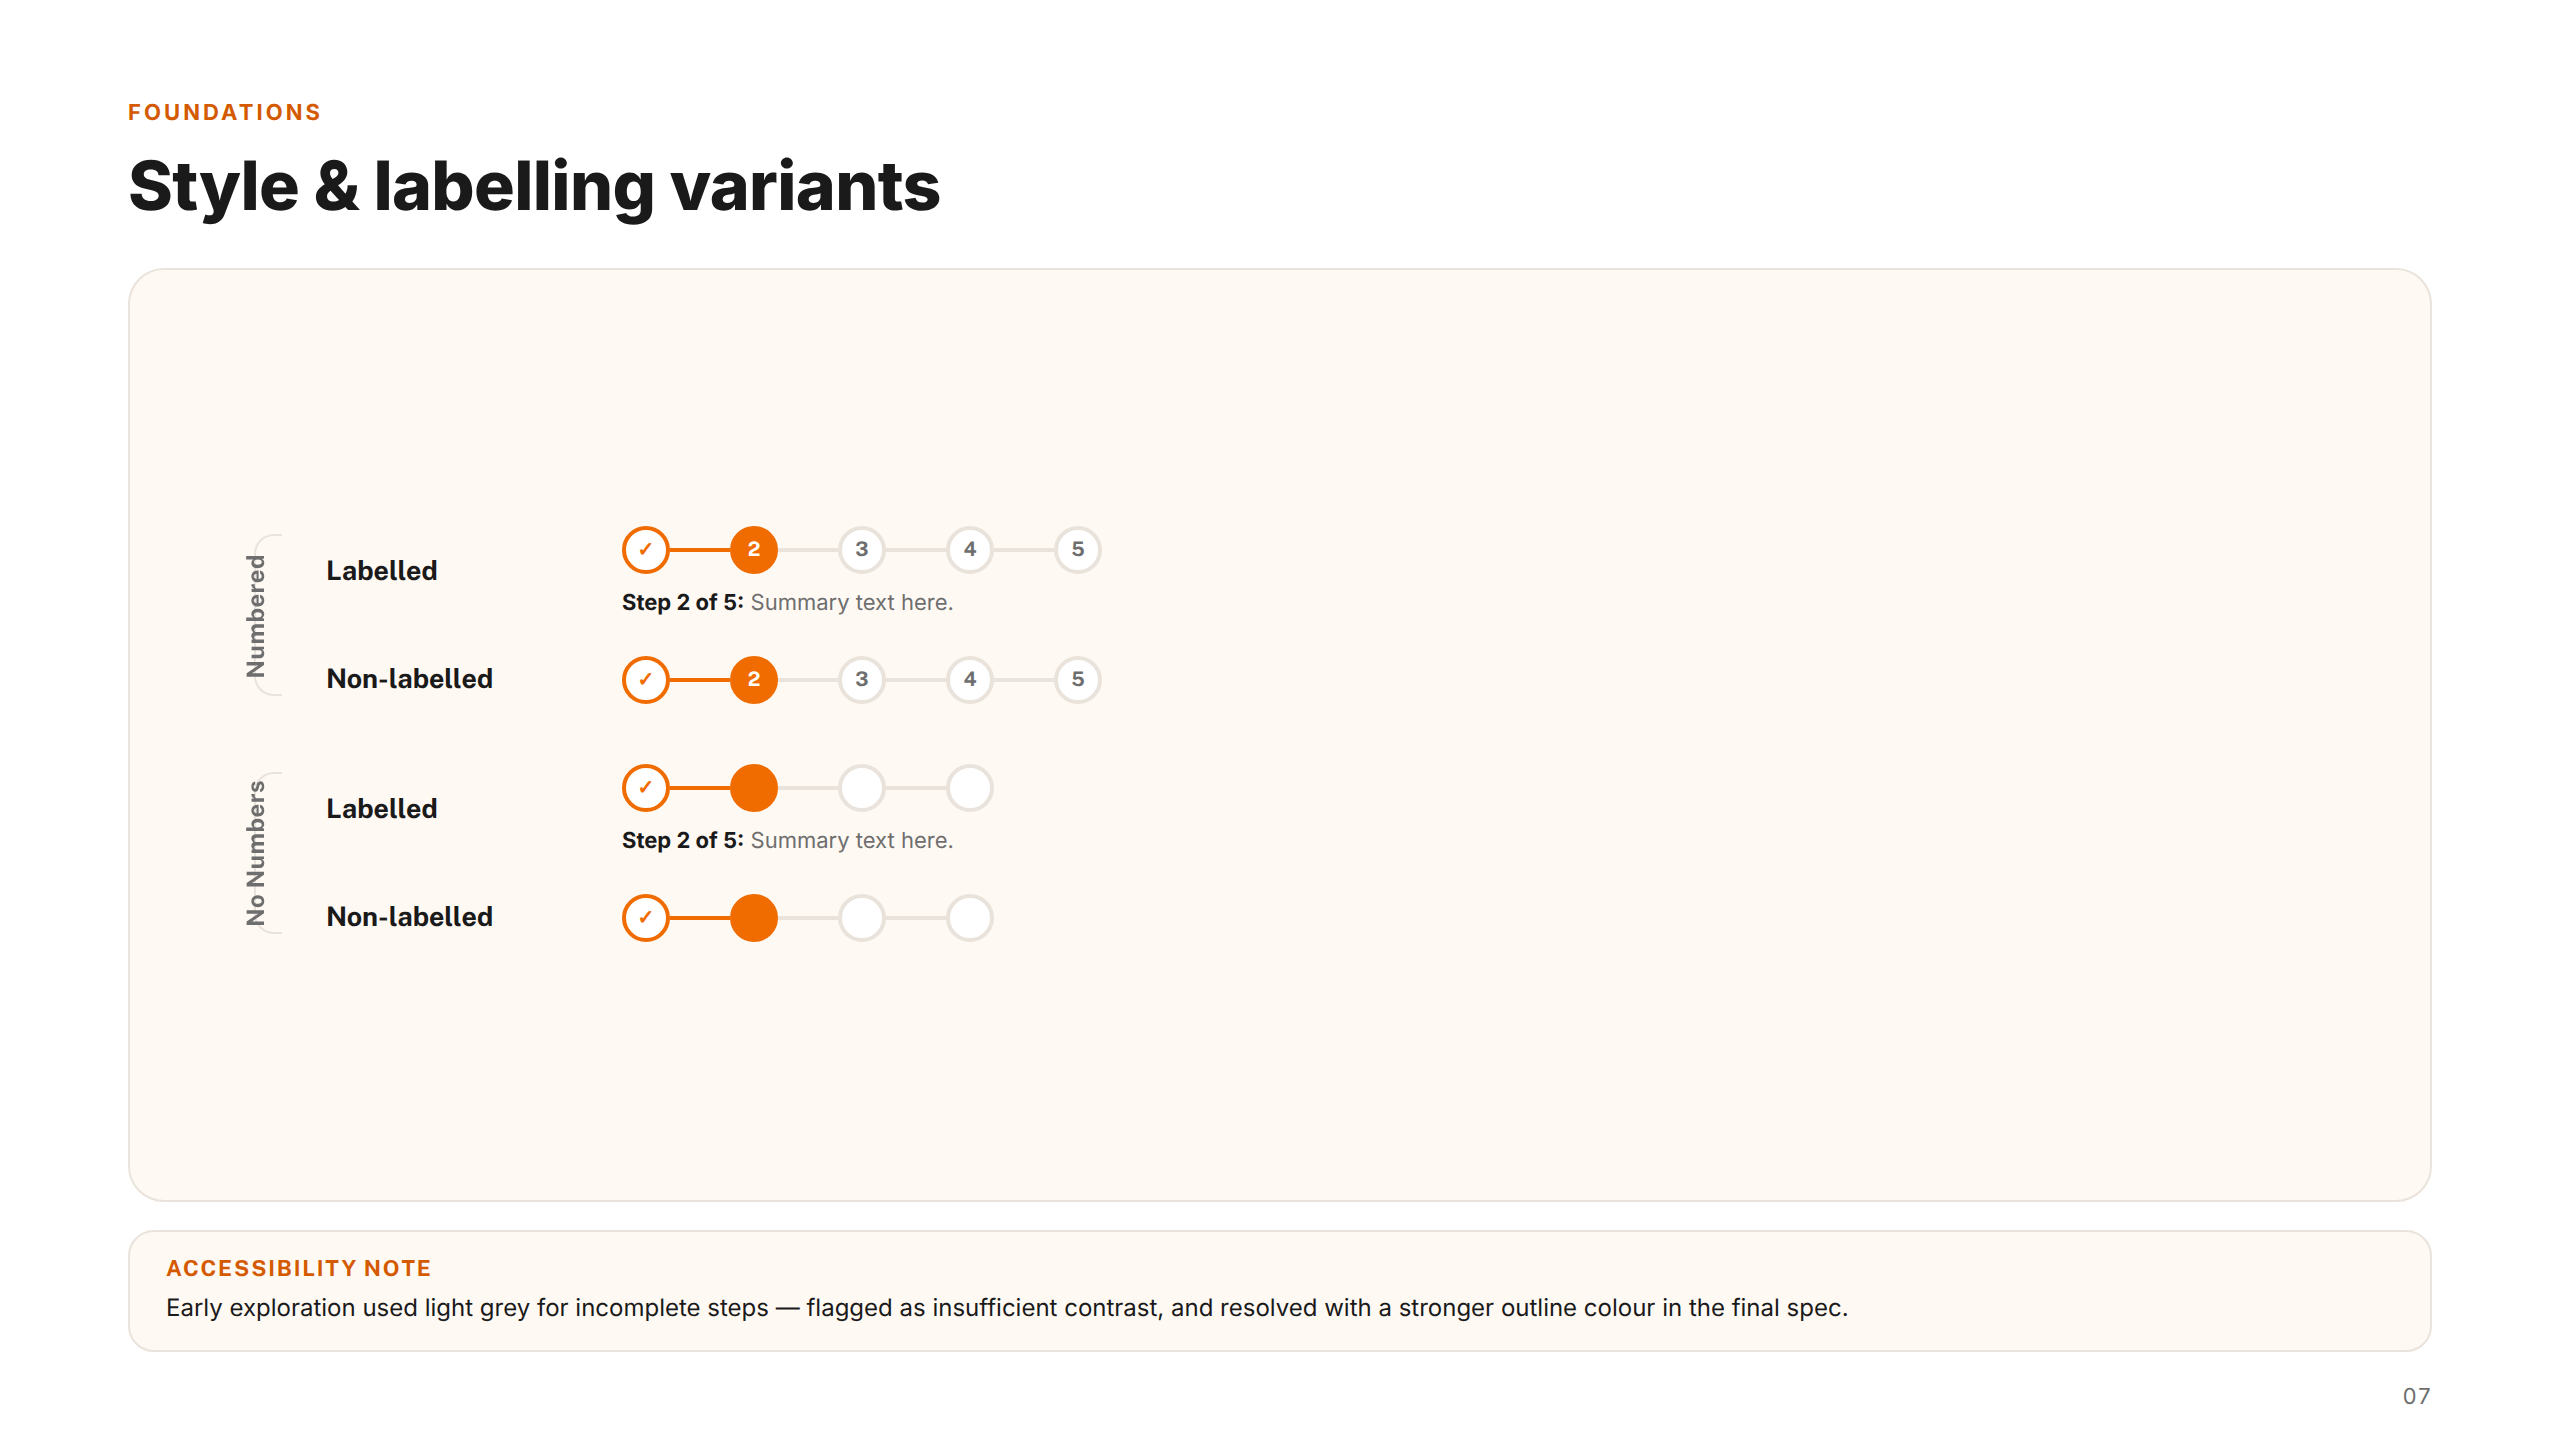Click the No Numbers vertical group label
Screen dimensions: 2560x1440
(x=256, y=853)
